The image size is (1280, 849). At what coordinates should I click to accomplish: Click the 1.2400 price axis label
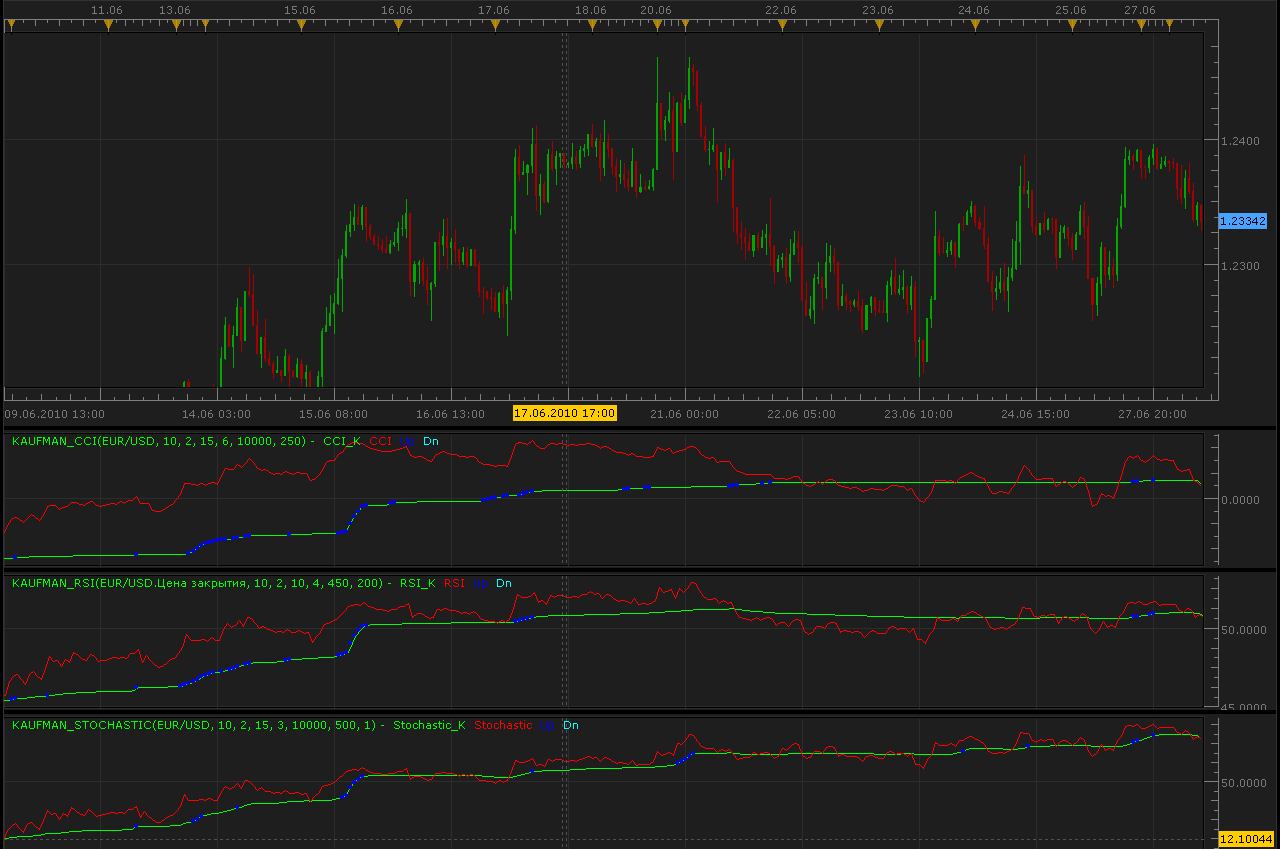tap(1241, 142)
